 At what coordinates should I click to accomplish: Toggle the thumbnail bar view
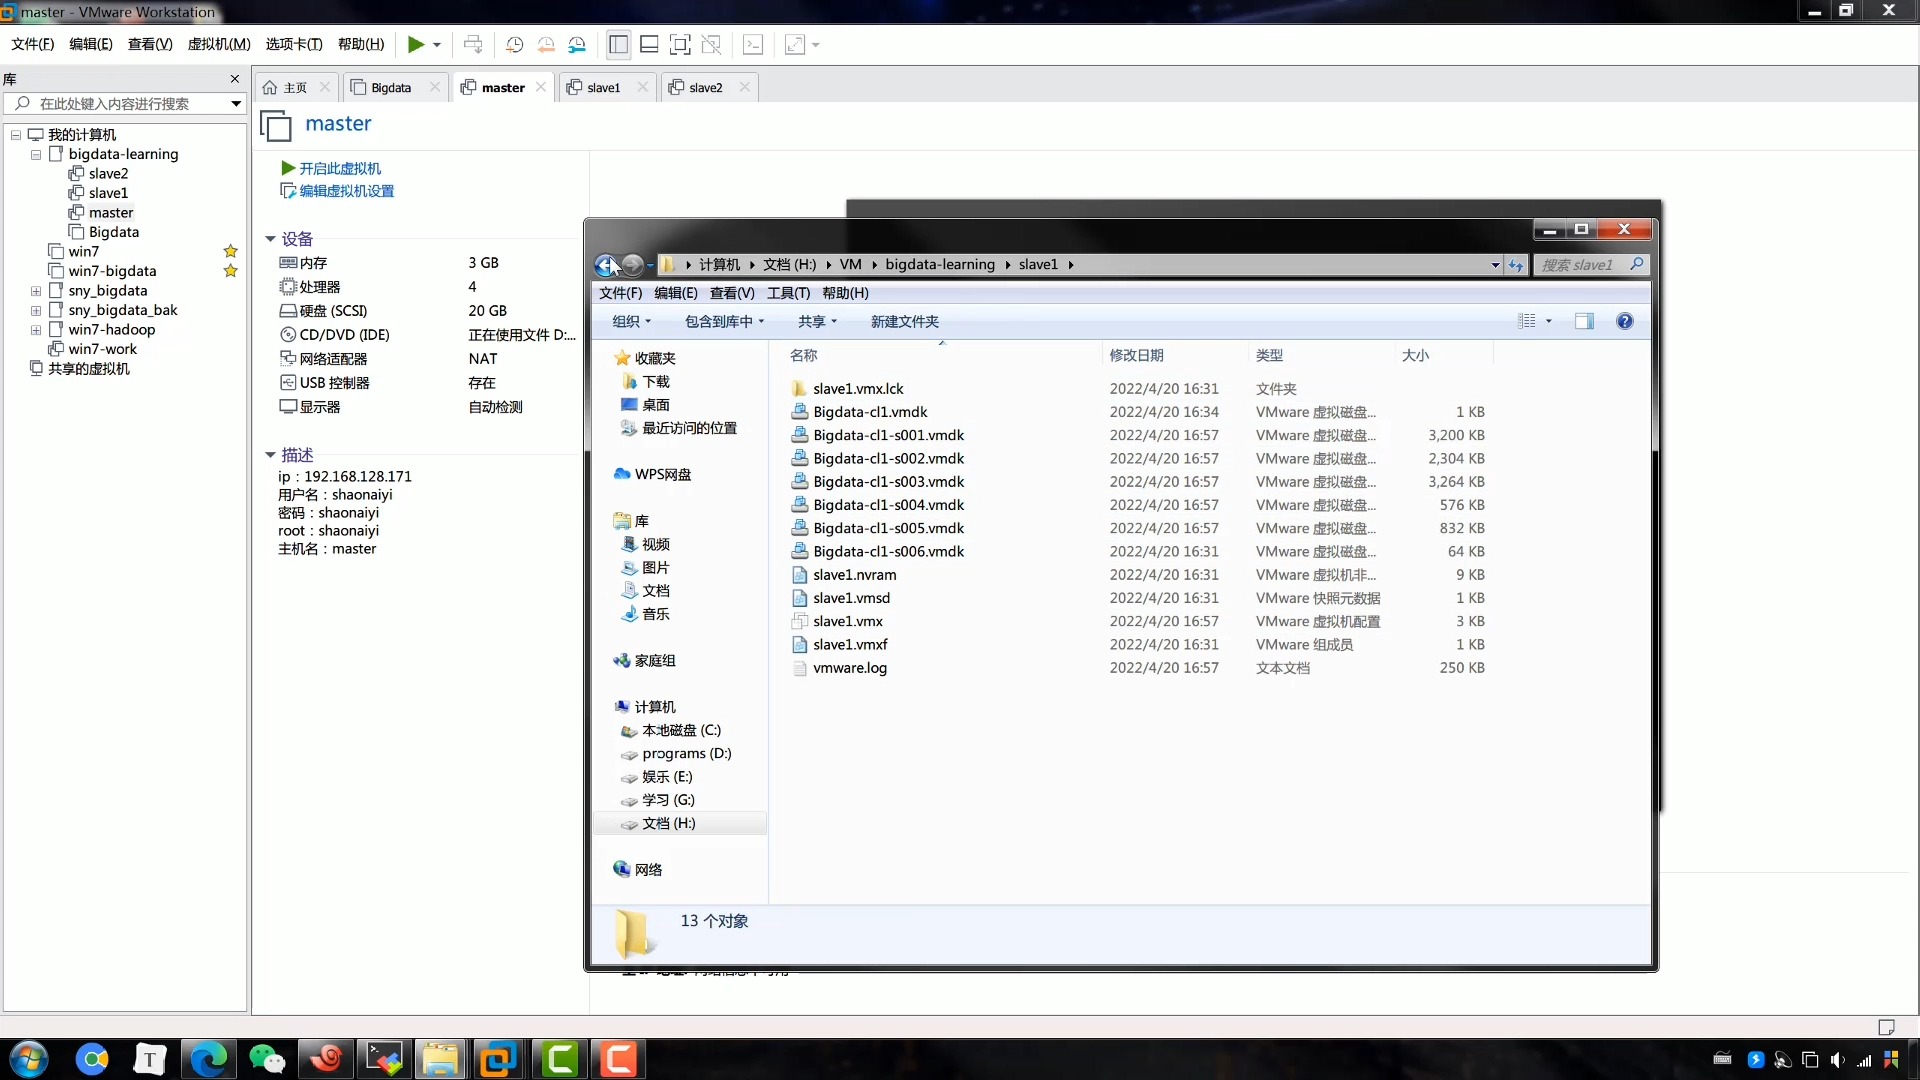[649, 44]
